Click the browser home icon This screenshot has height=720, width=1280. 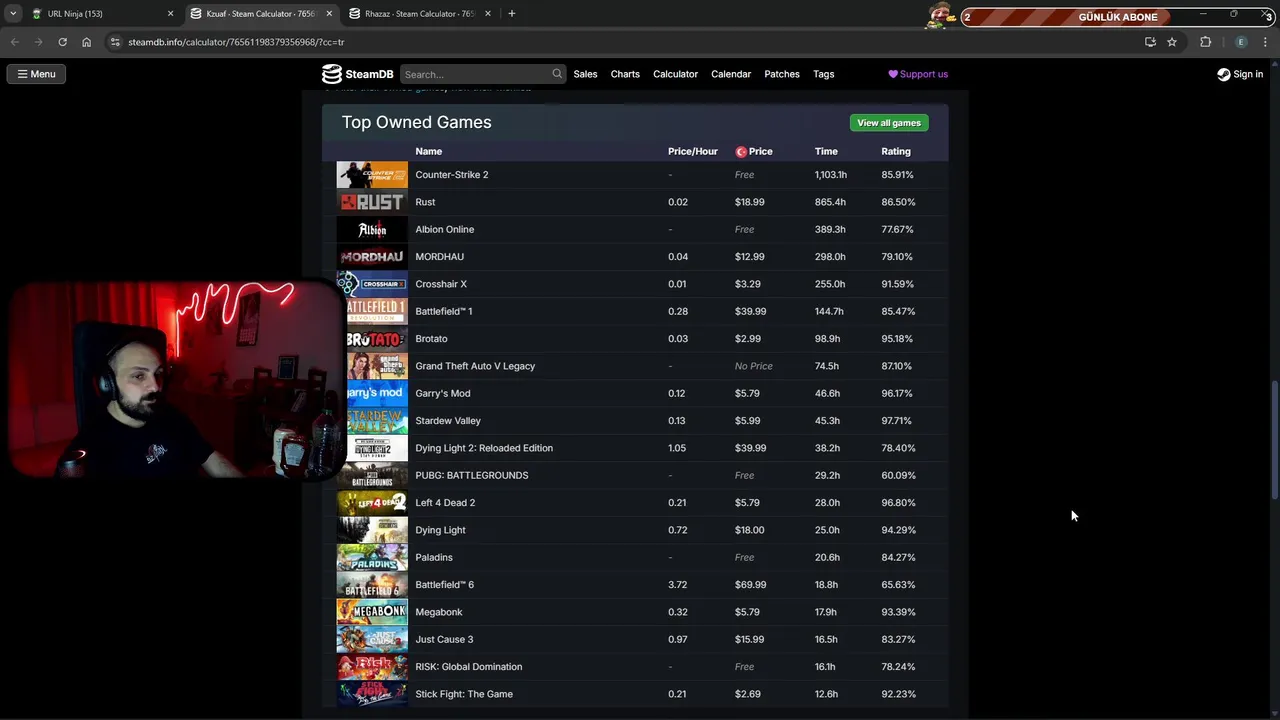click(x=86, y=42)
